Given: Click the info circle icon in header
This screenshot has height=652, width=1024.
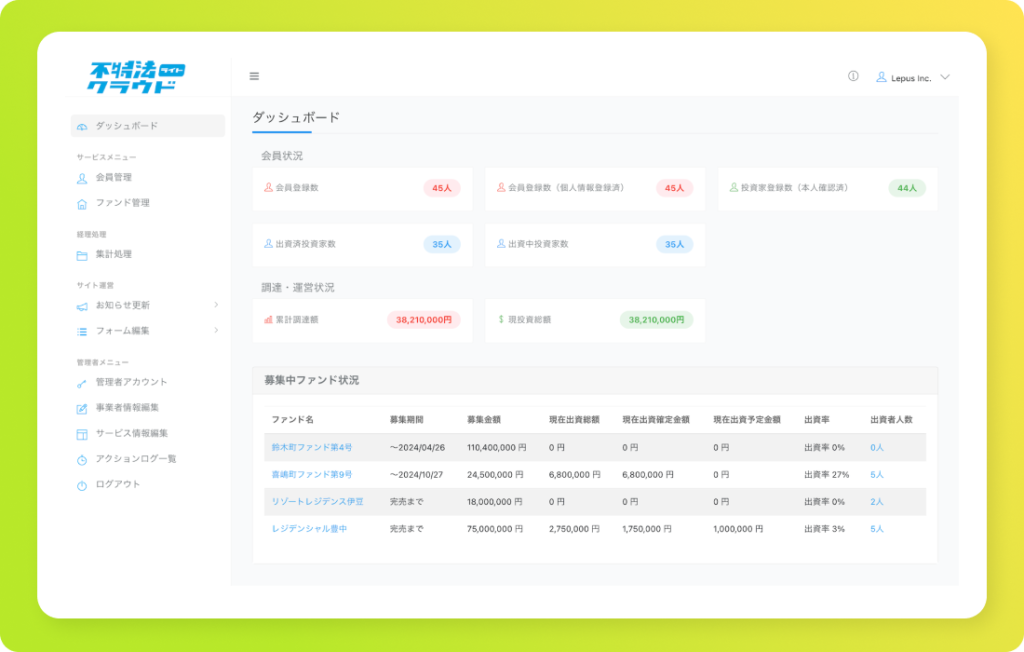Looking at the screenshot, I should pyautogui.click(x=853, y=76).
